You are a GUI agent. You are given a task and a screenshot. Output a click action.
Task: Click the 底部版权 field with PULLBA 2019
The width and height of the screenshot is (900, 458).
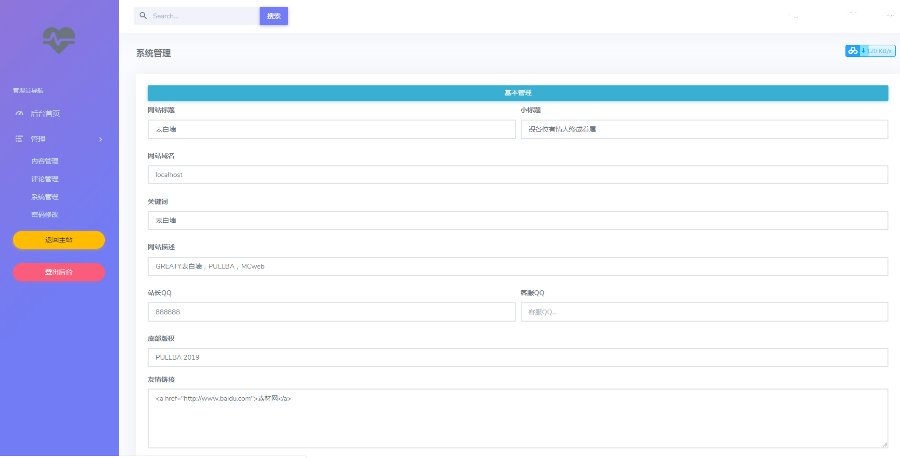(518, 358)
